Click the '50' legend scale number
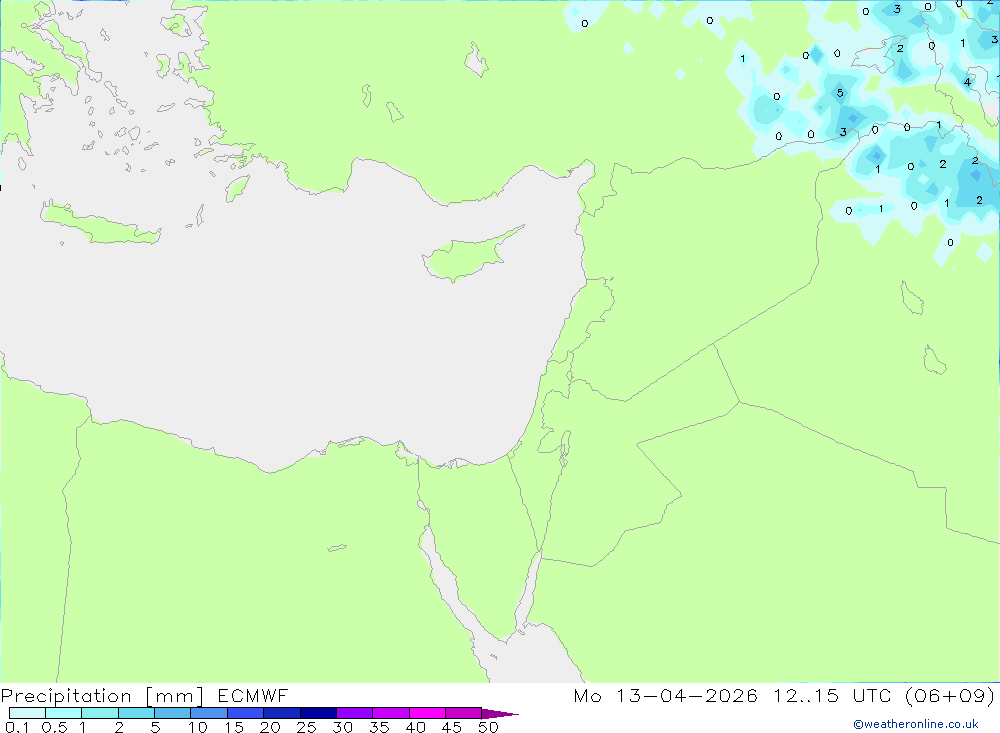 point(488,727)
